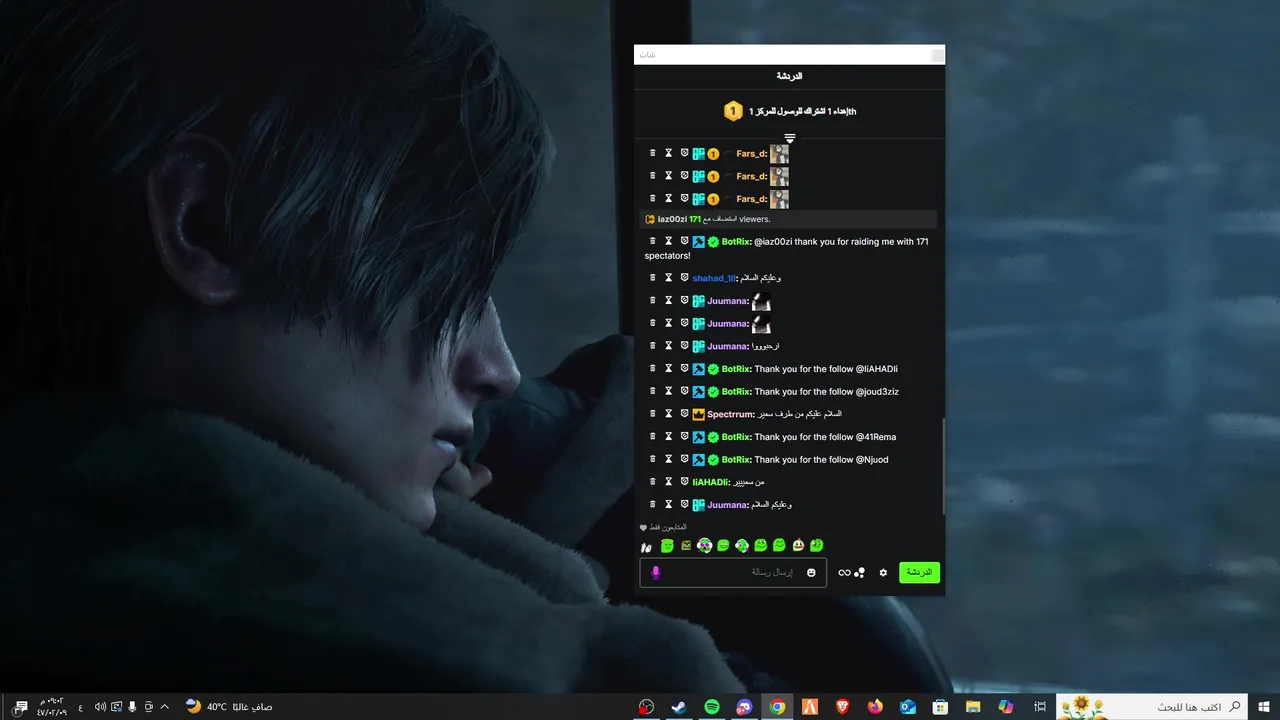The image size is (1280, 720).
Task: Click Spectrrum's crown badge
Action: point(699,414)
